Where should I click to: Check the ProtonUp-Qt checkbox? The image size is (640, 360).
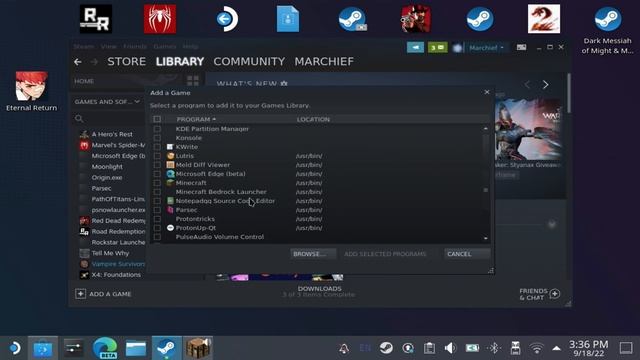coord(157,228)
